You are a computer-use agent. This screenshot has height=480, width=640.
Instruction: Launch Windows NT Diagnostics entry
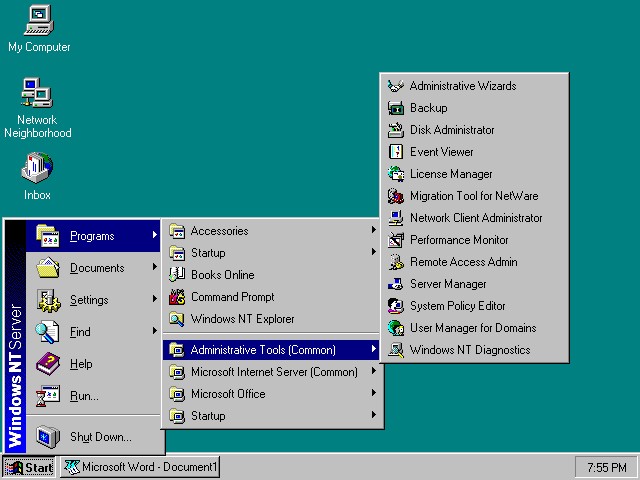pyautogui.click(x=474, y=350)
